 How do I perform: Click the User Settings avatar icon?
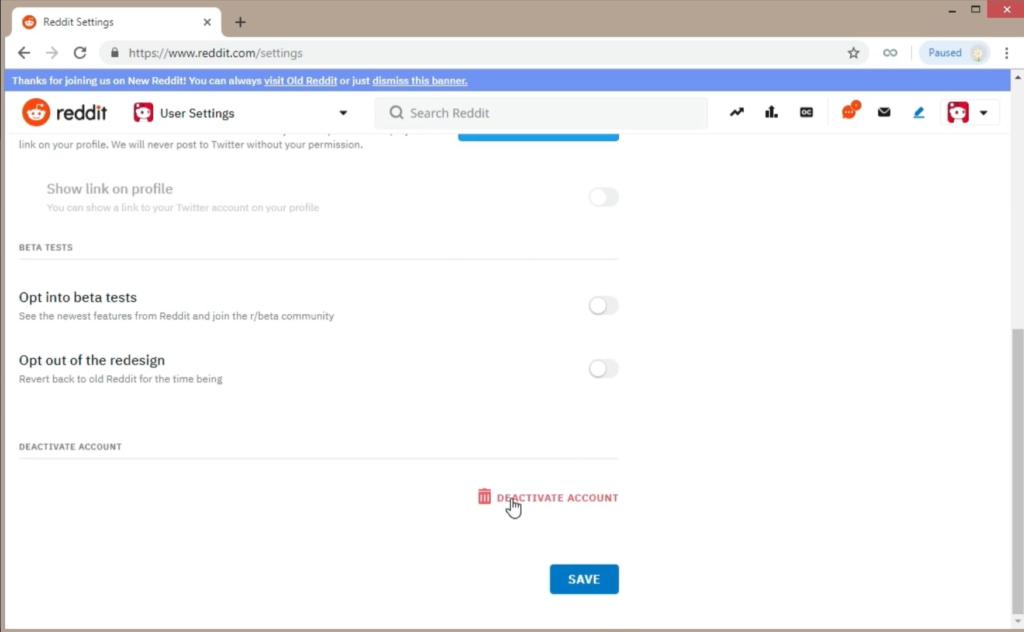click(x=143, y=112)
